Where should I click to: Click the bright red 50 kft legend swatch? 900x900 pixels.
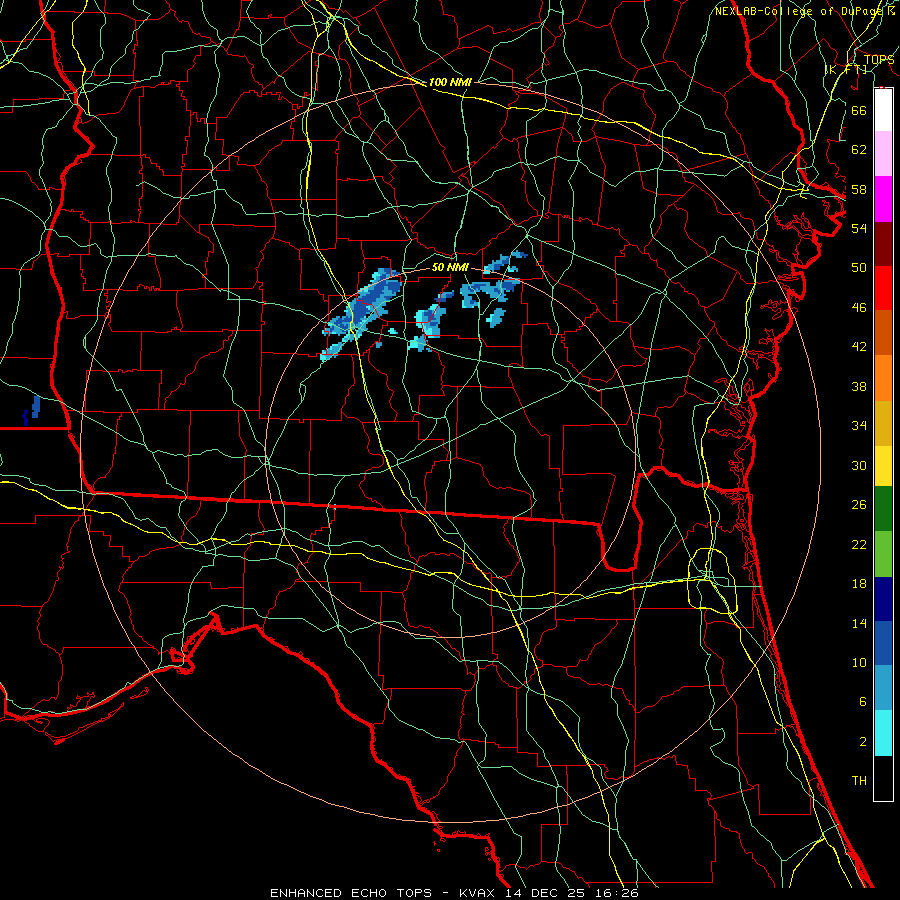[x=883, y=288]
